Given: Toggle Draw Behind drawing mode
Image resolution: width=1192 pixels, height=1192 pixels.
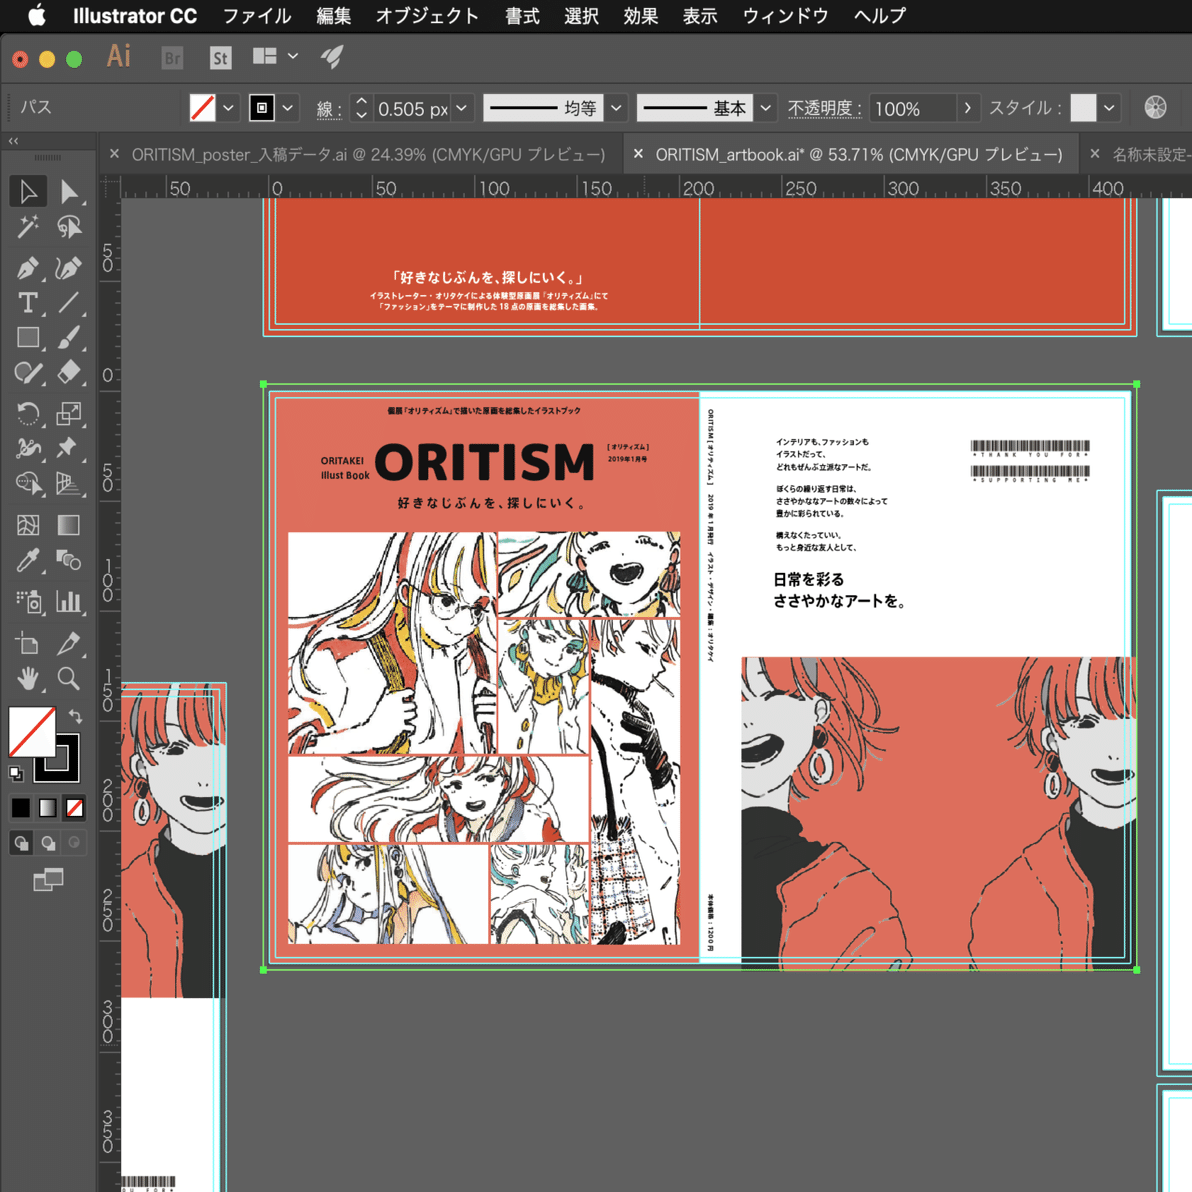Looking at the screenshot, I should (x=48, y=842).
